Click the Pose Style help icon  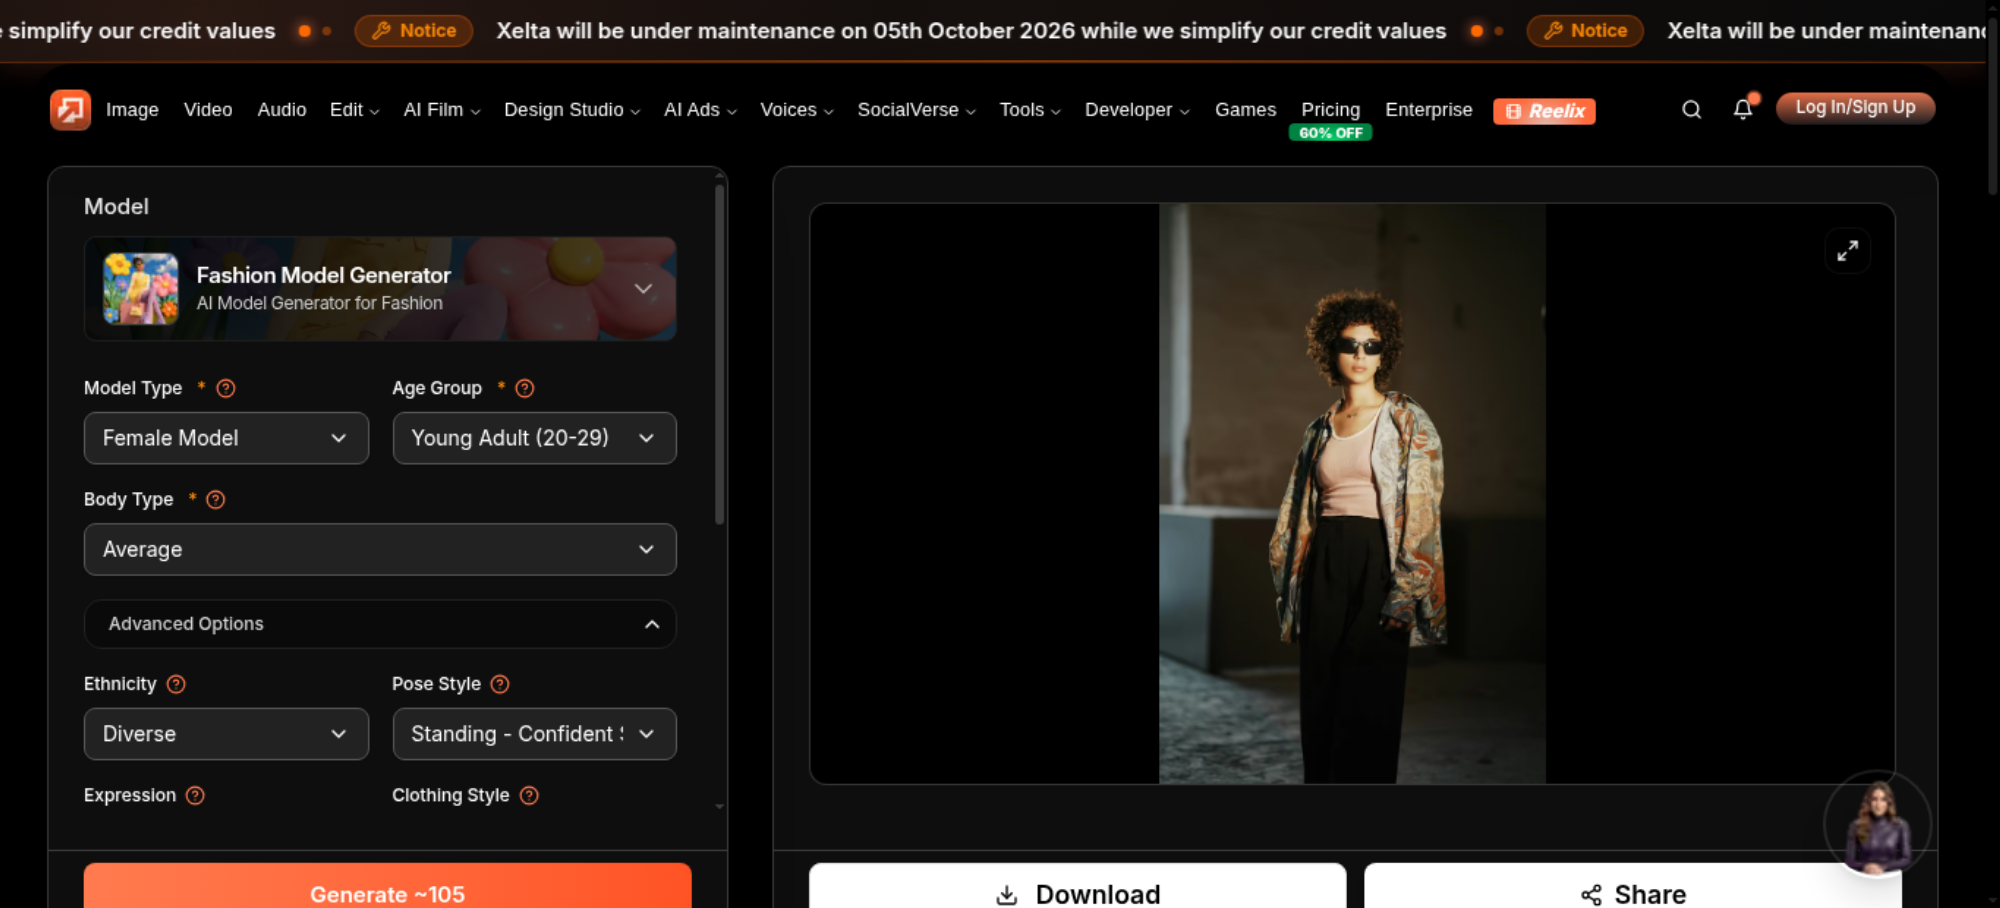[500, 684]
